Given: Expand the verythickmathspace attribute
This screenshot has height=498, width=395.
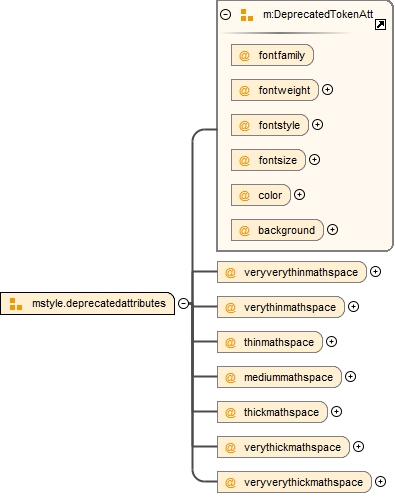Looking at the screenshot, I should click(x=358, y=447).
